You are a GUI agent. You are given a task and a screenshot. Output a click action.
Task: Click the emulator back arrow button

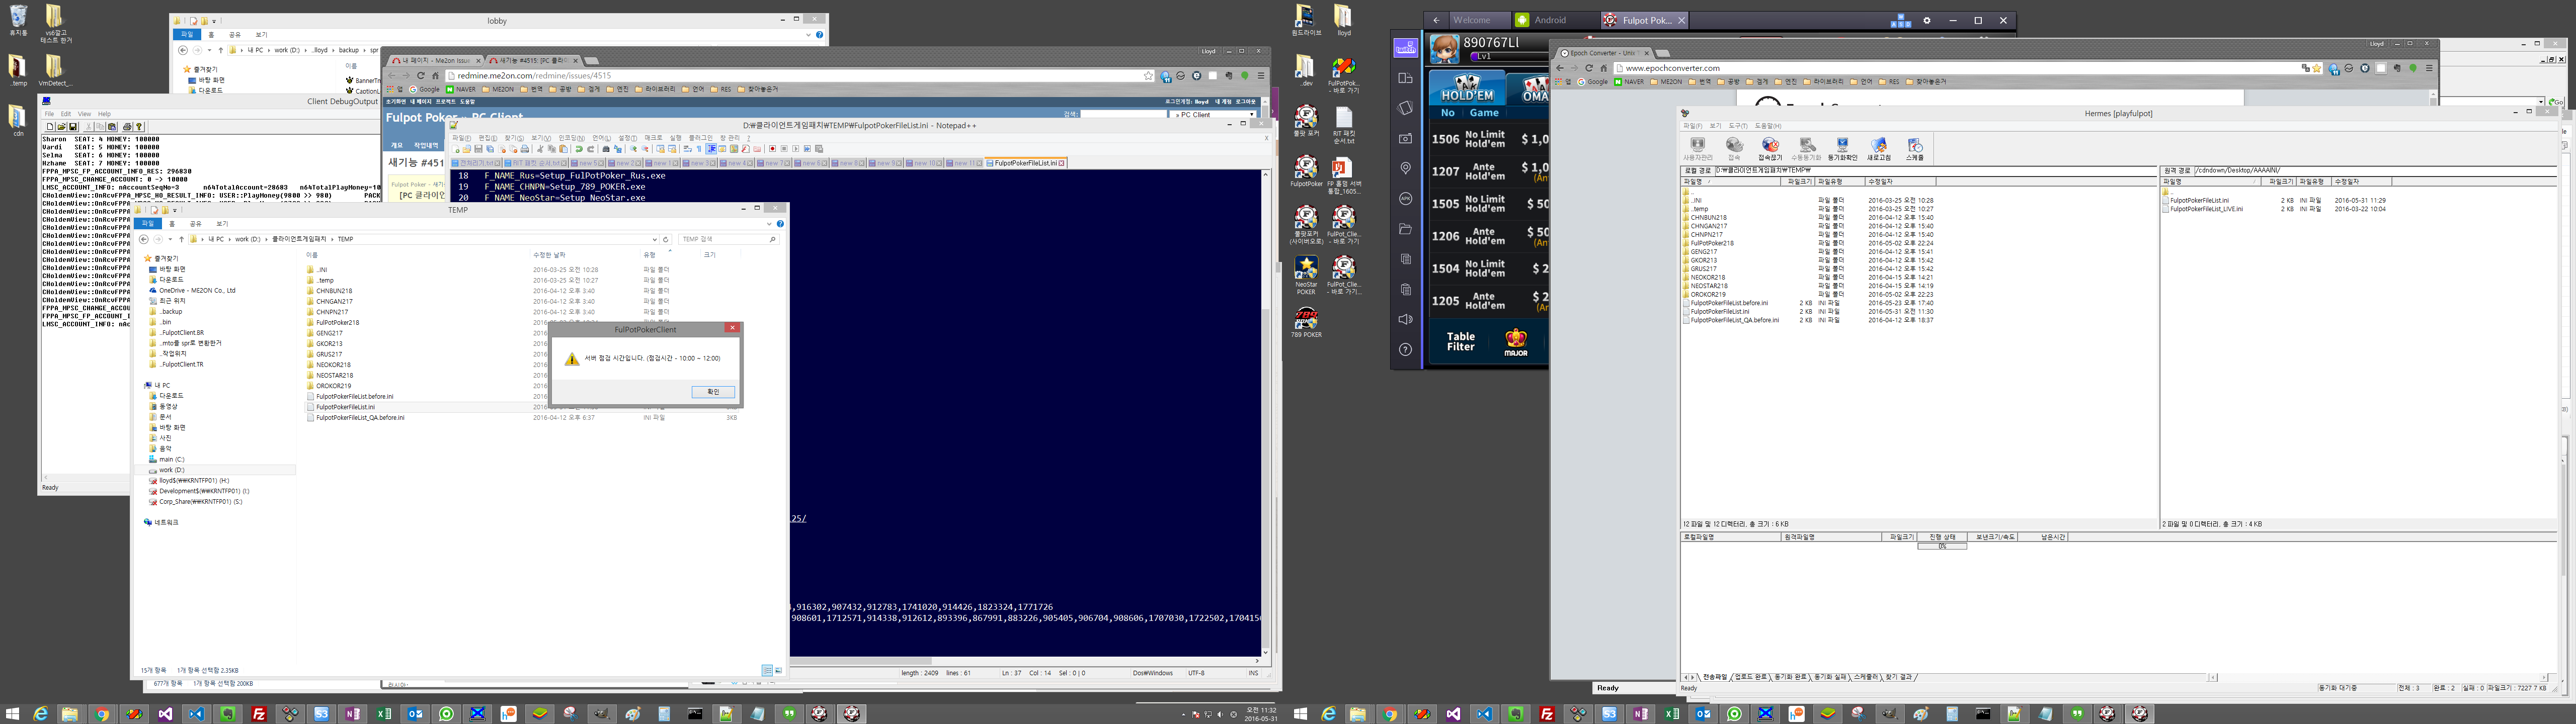pyautogui.click(x=1436, y=20)
